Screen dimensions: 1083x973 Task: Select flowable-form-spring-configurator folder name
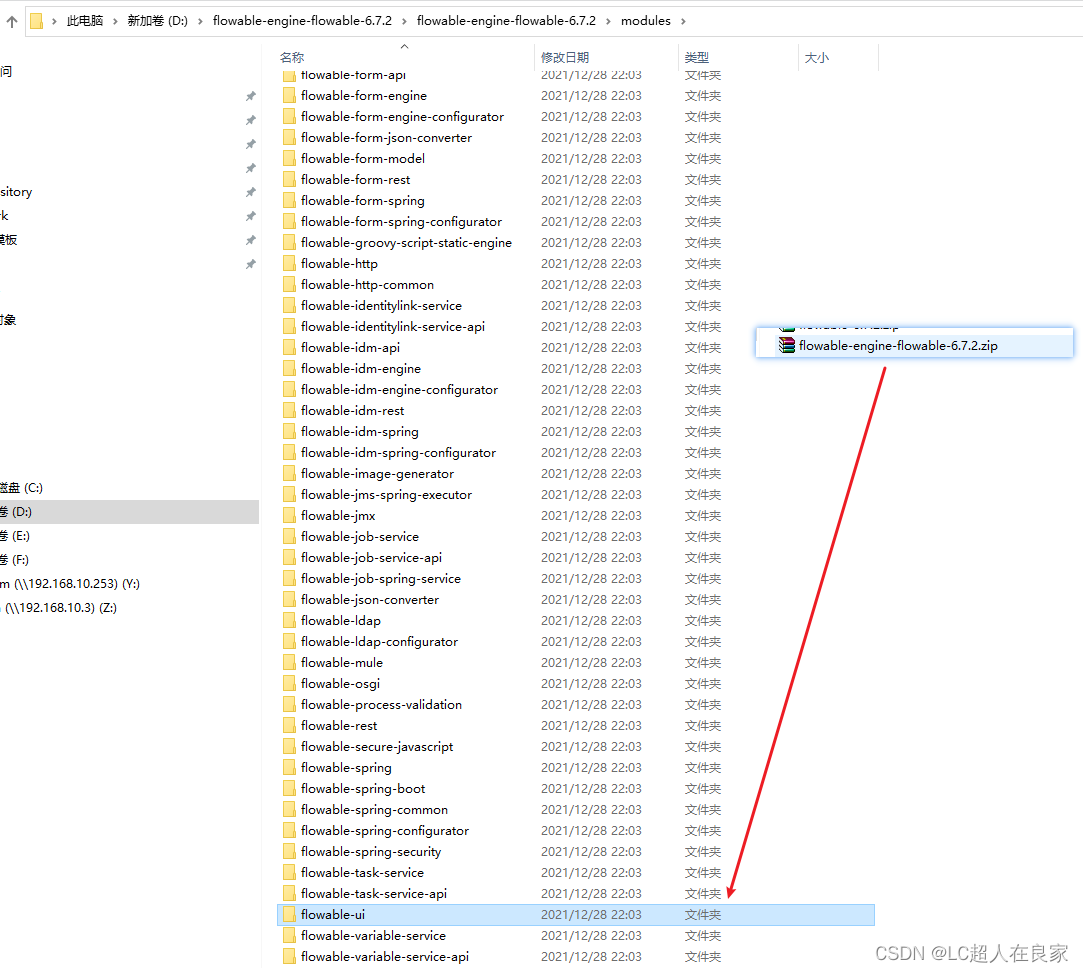[401, 222]
